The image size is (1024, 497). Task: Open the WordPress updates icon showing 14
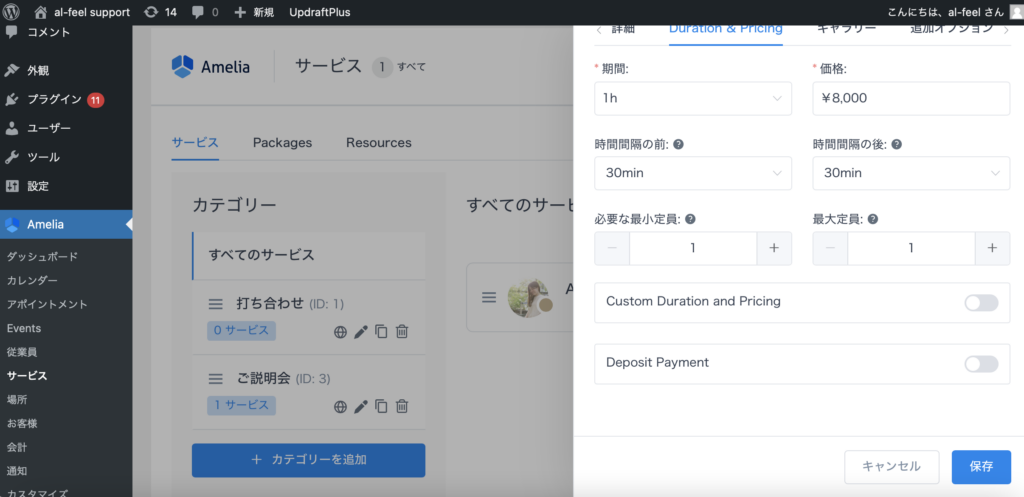coord(160,12)
